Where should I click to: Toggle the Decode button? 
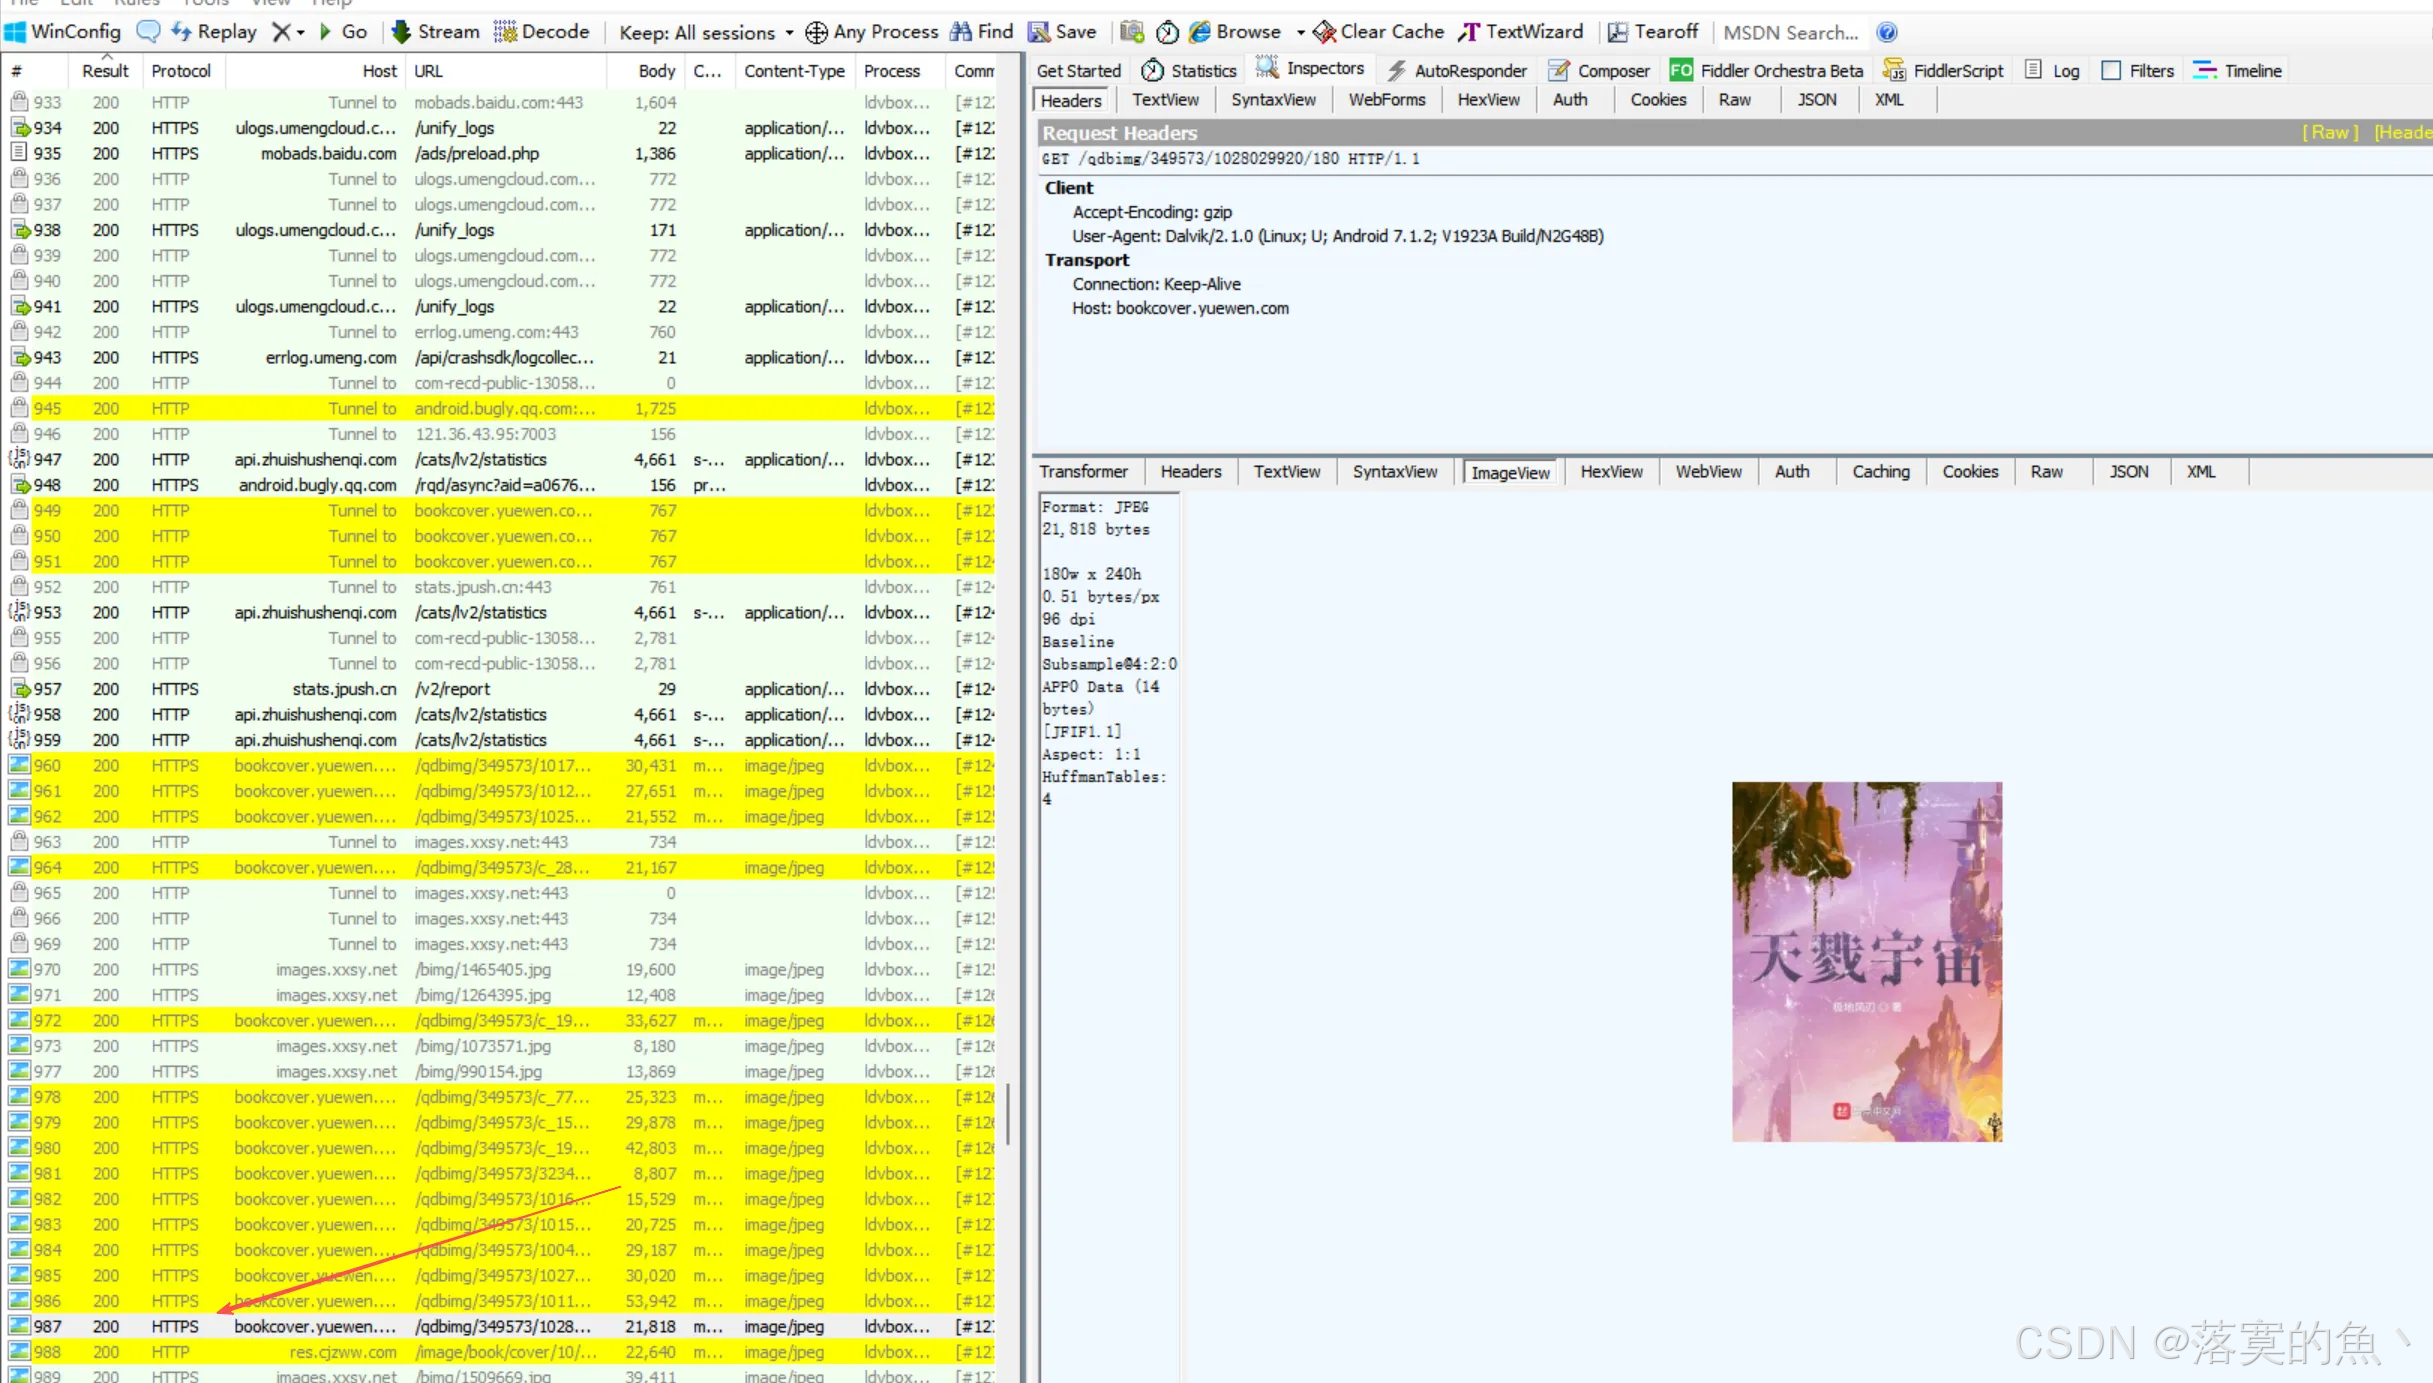(541, 32)
